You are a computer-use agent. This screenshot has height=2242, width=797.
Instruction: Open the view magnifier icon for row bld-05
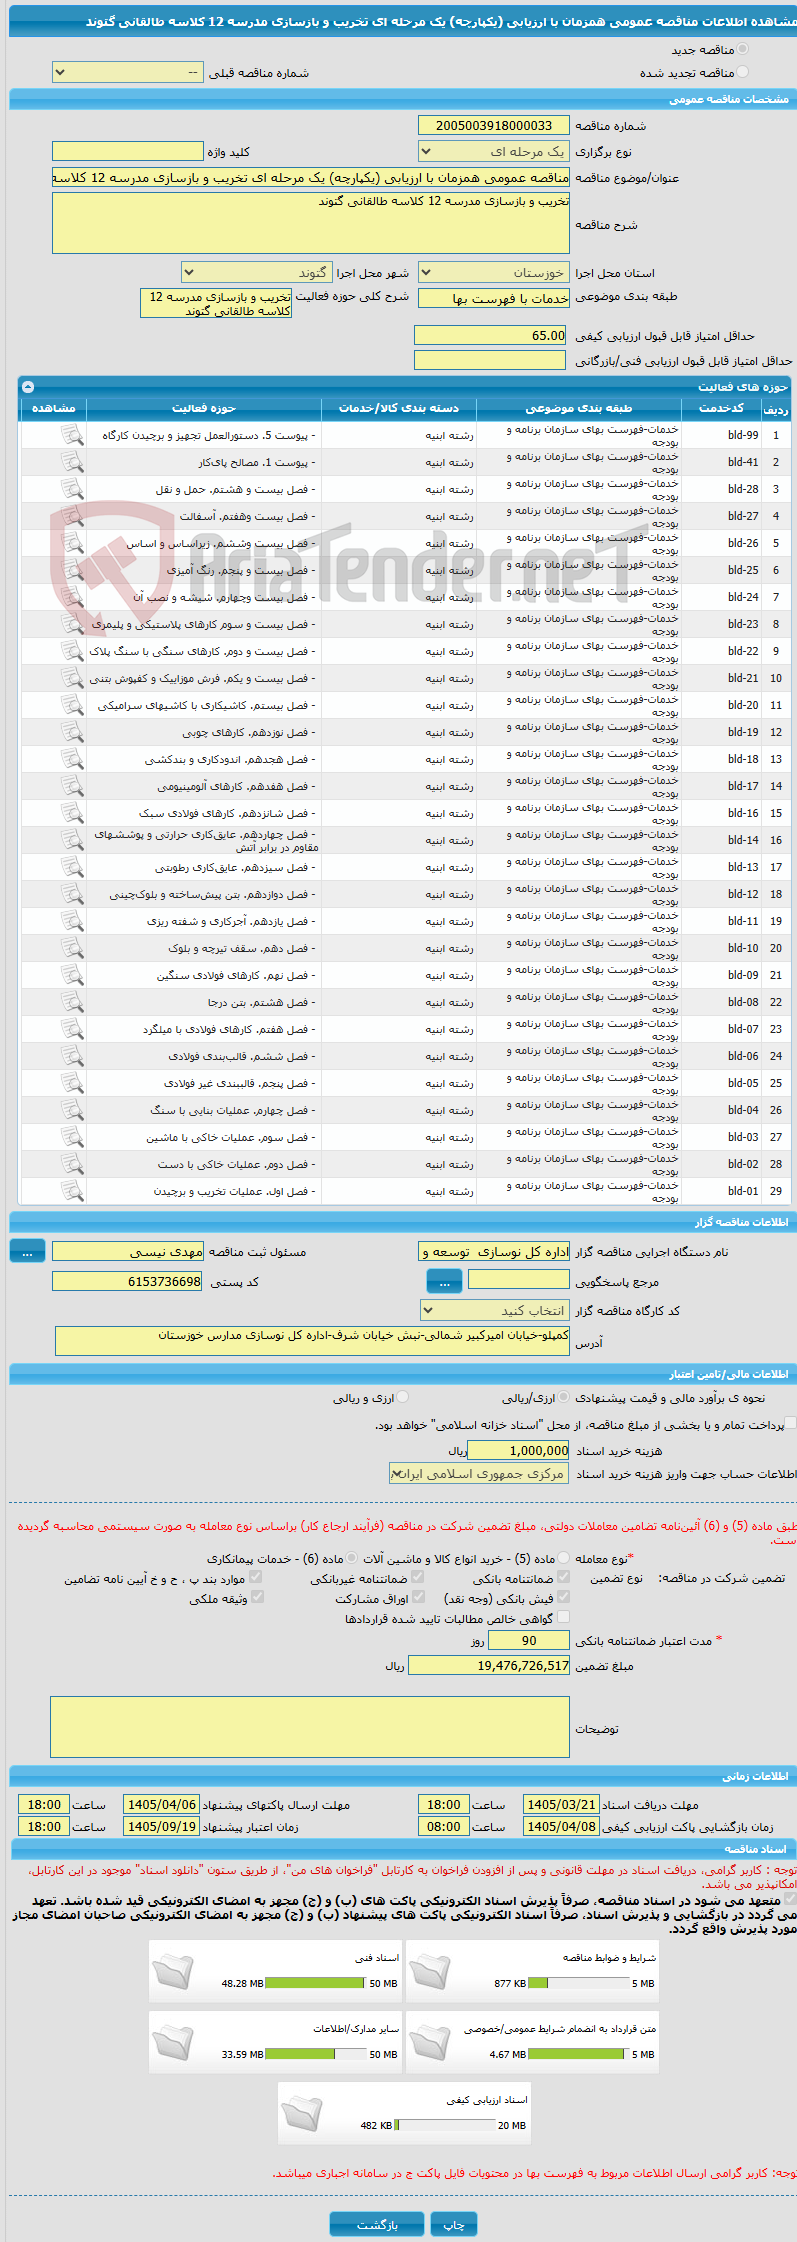[x=72, y=1083]
